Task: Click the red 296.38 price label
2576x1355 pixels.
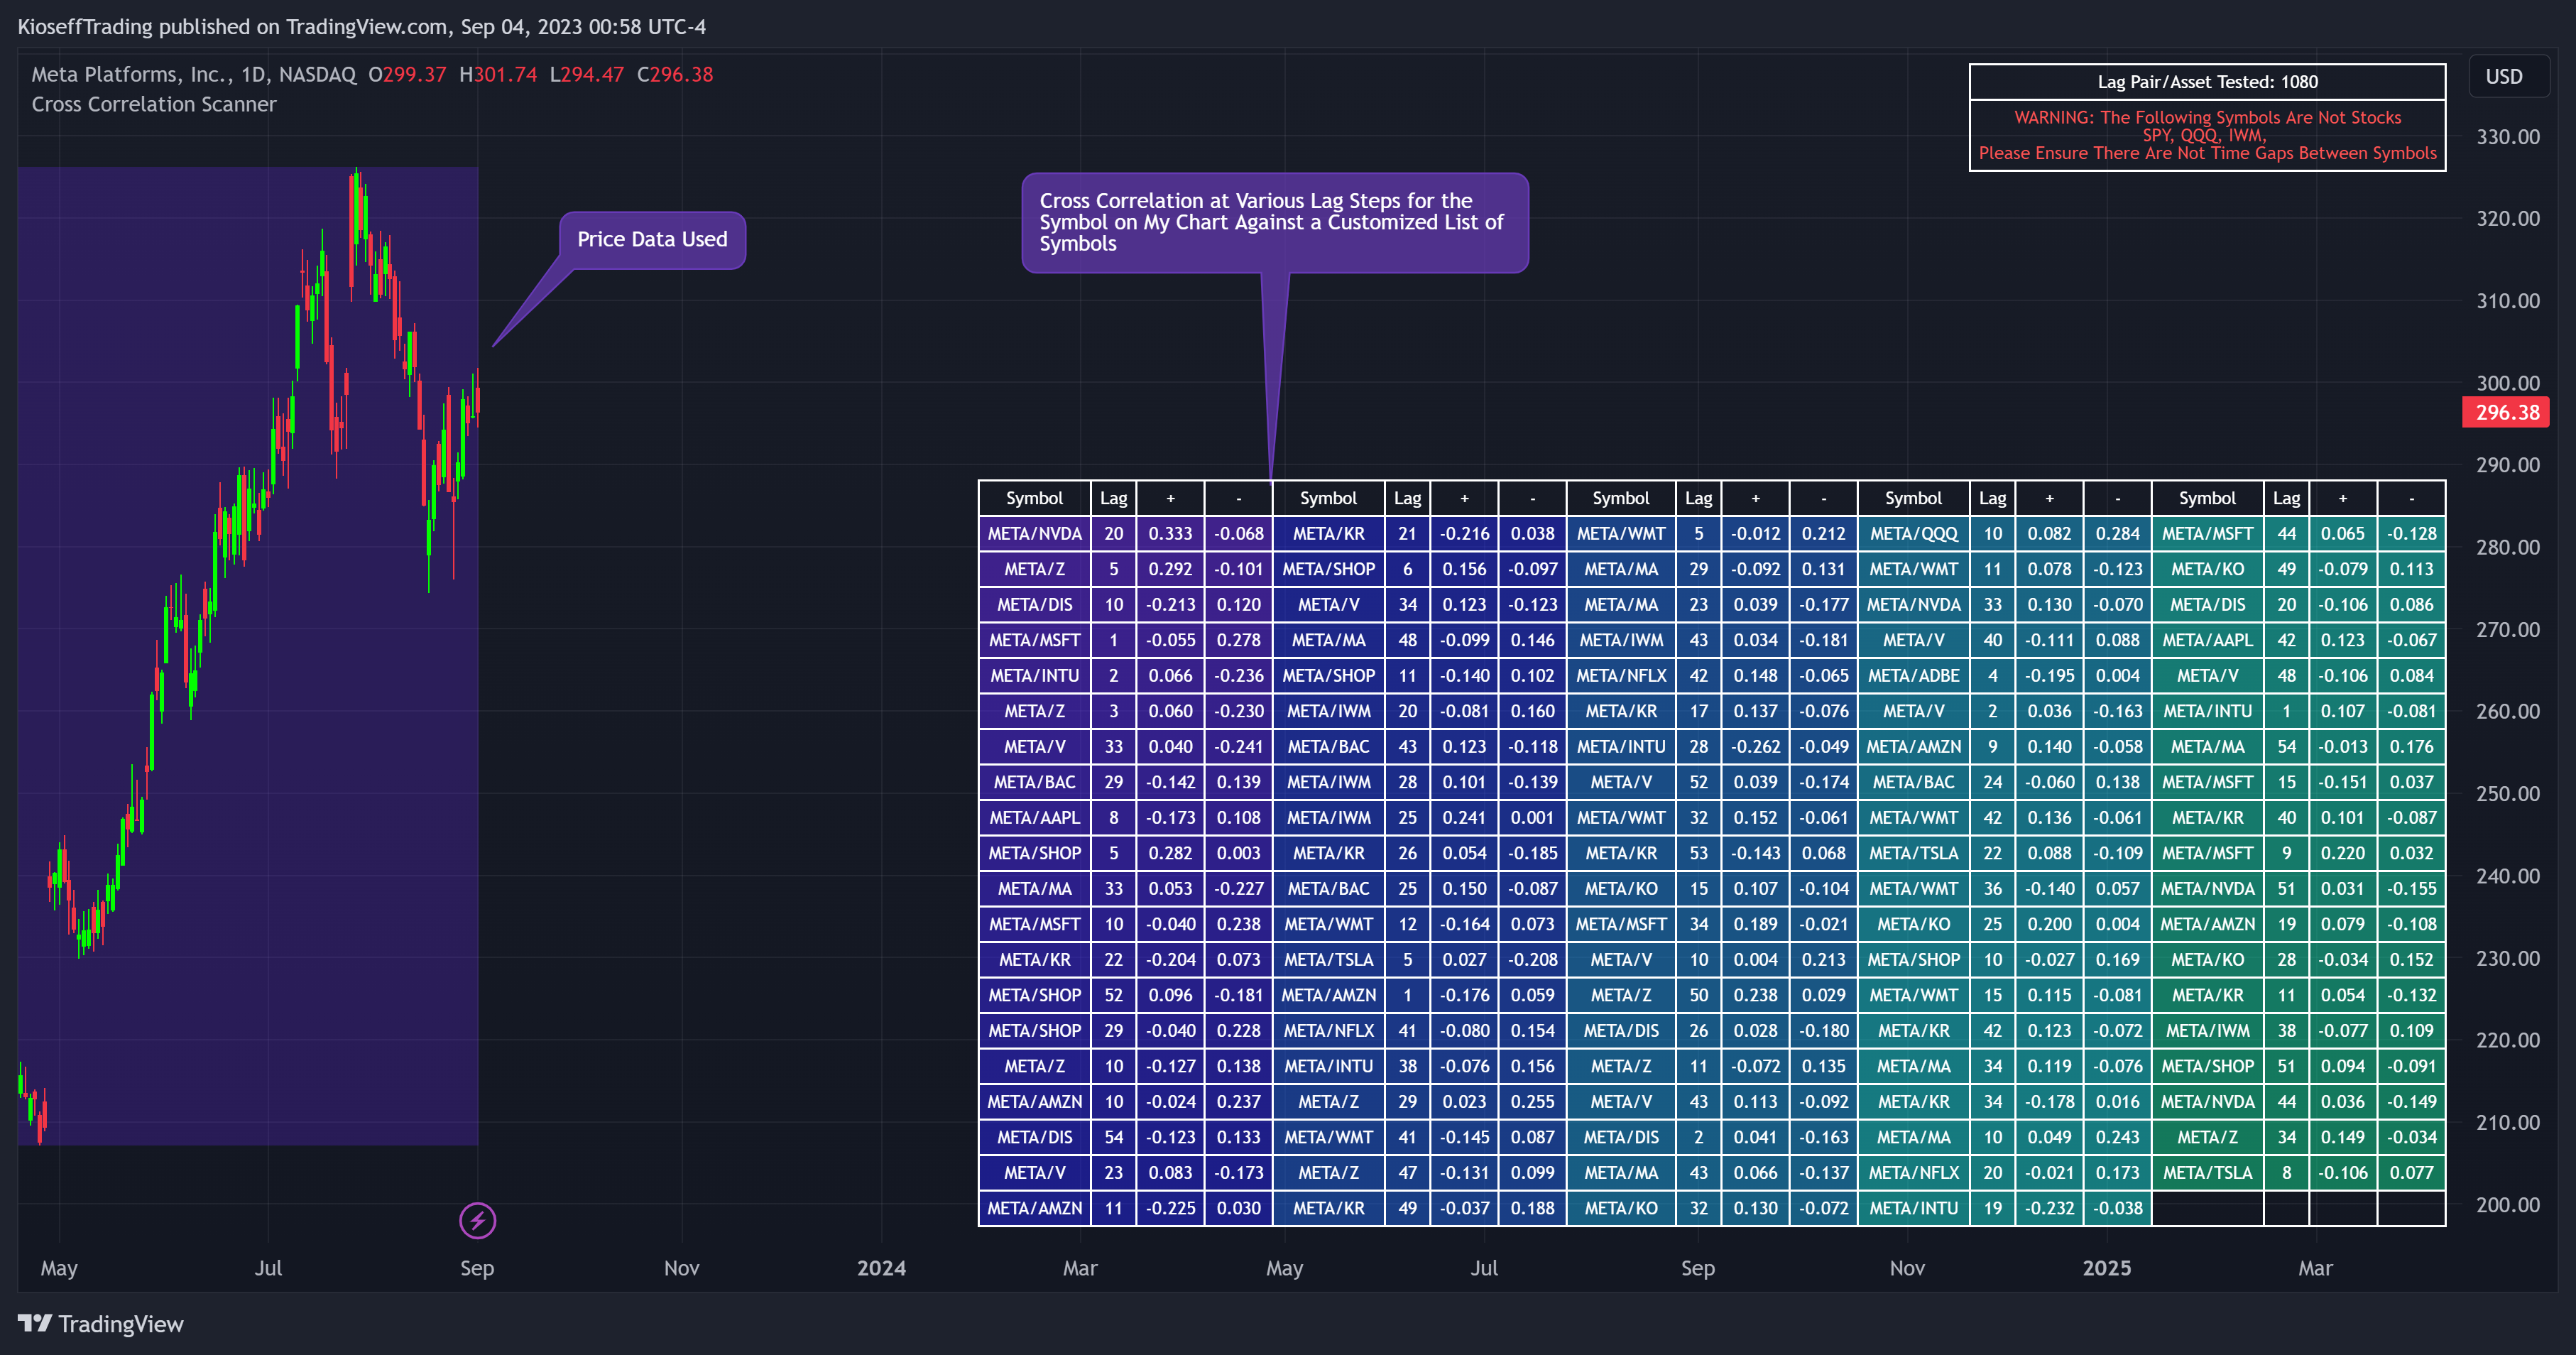Action: (x=2506, y=412)
